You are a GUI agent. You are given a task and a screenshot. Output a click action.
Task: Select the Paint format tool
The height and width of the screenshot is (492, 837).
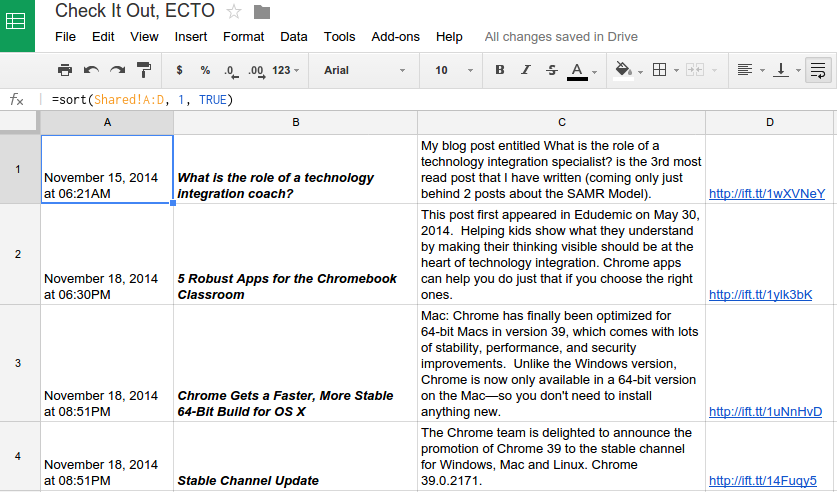[144, 70]
